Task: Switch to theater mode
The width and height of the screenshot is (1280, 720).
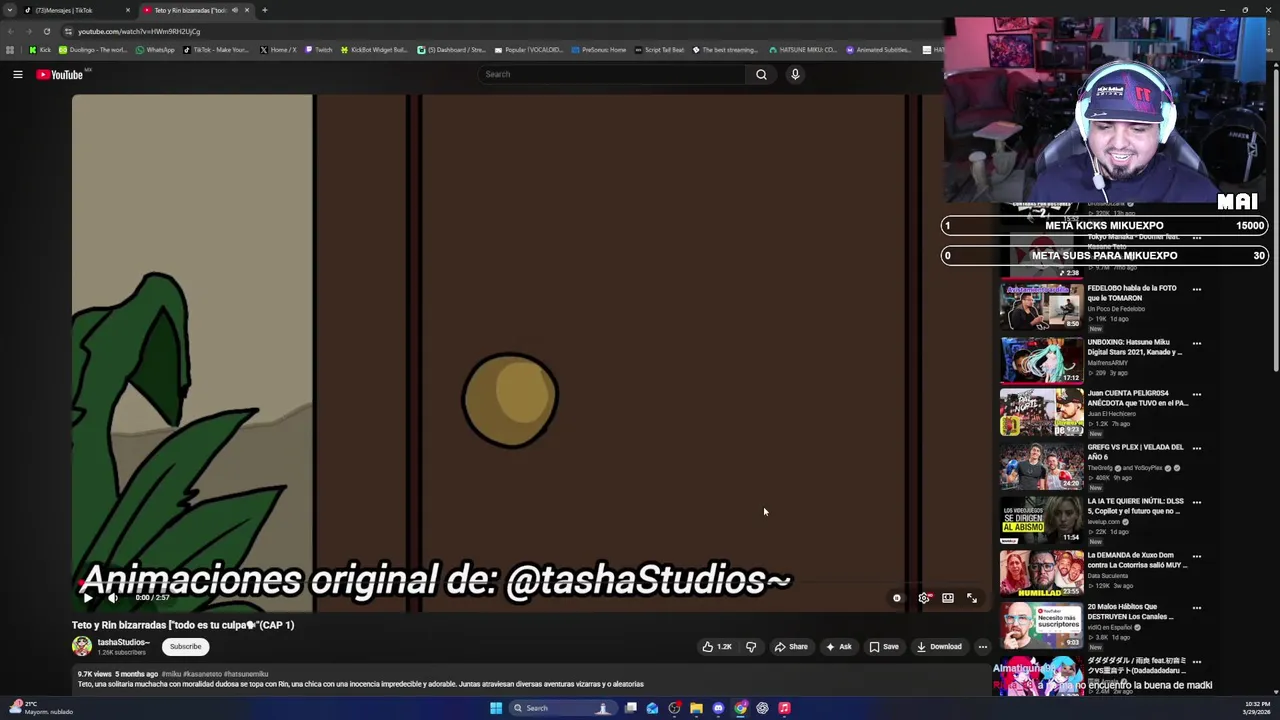Action: (x=948, y=598)
